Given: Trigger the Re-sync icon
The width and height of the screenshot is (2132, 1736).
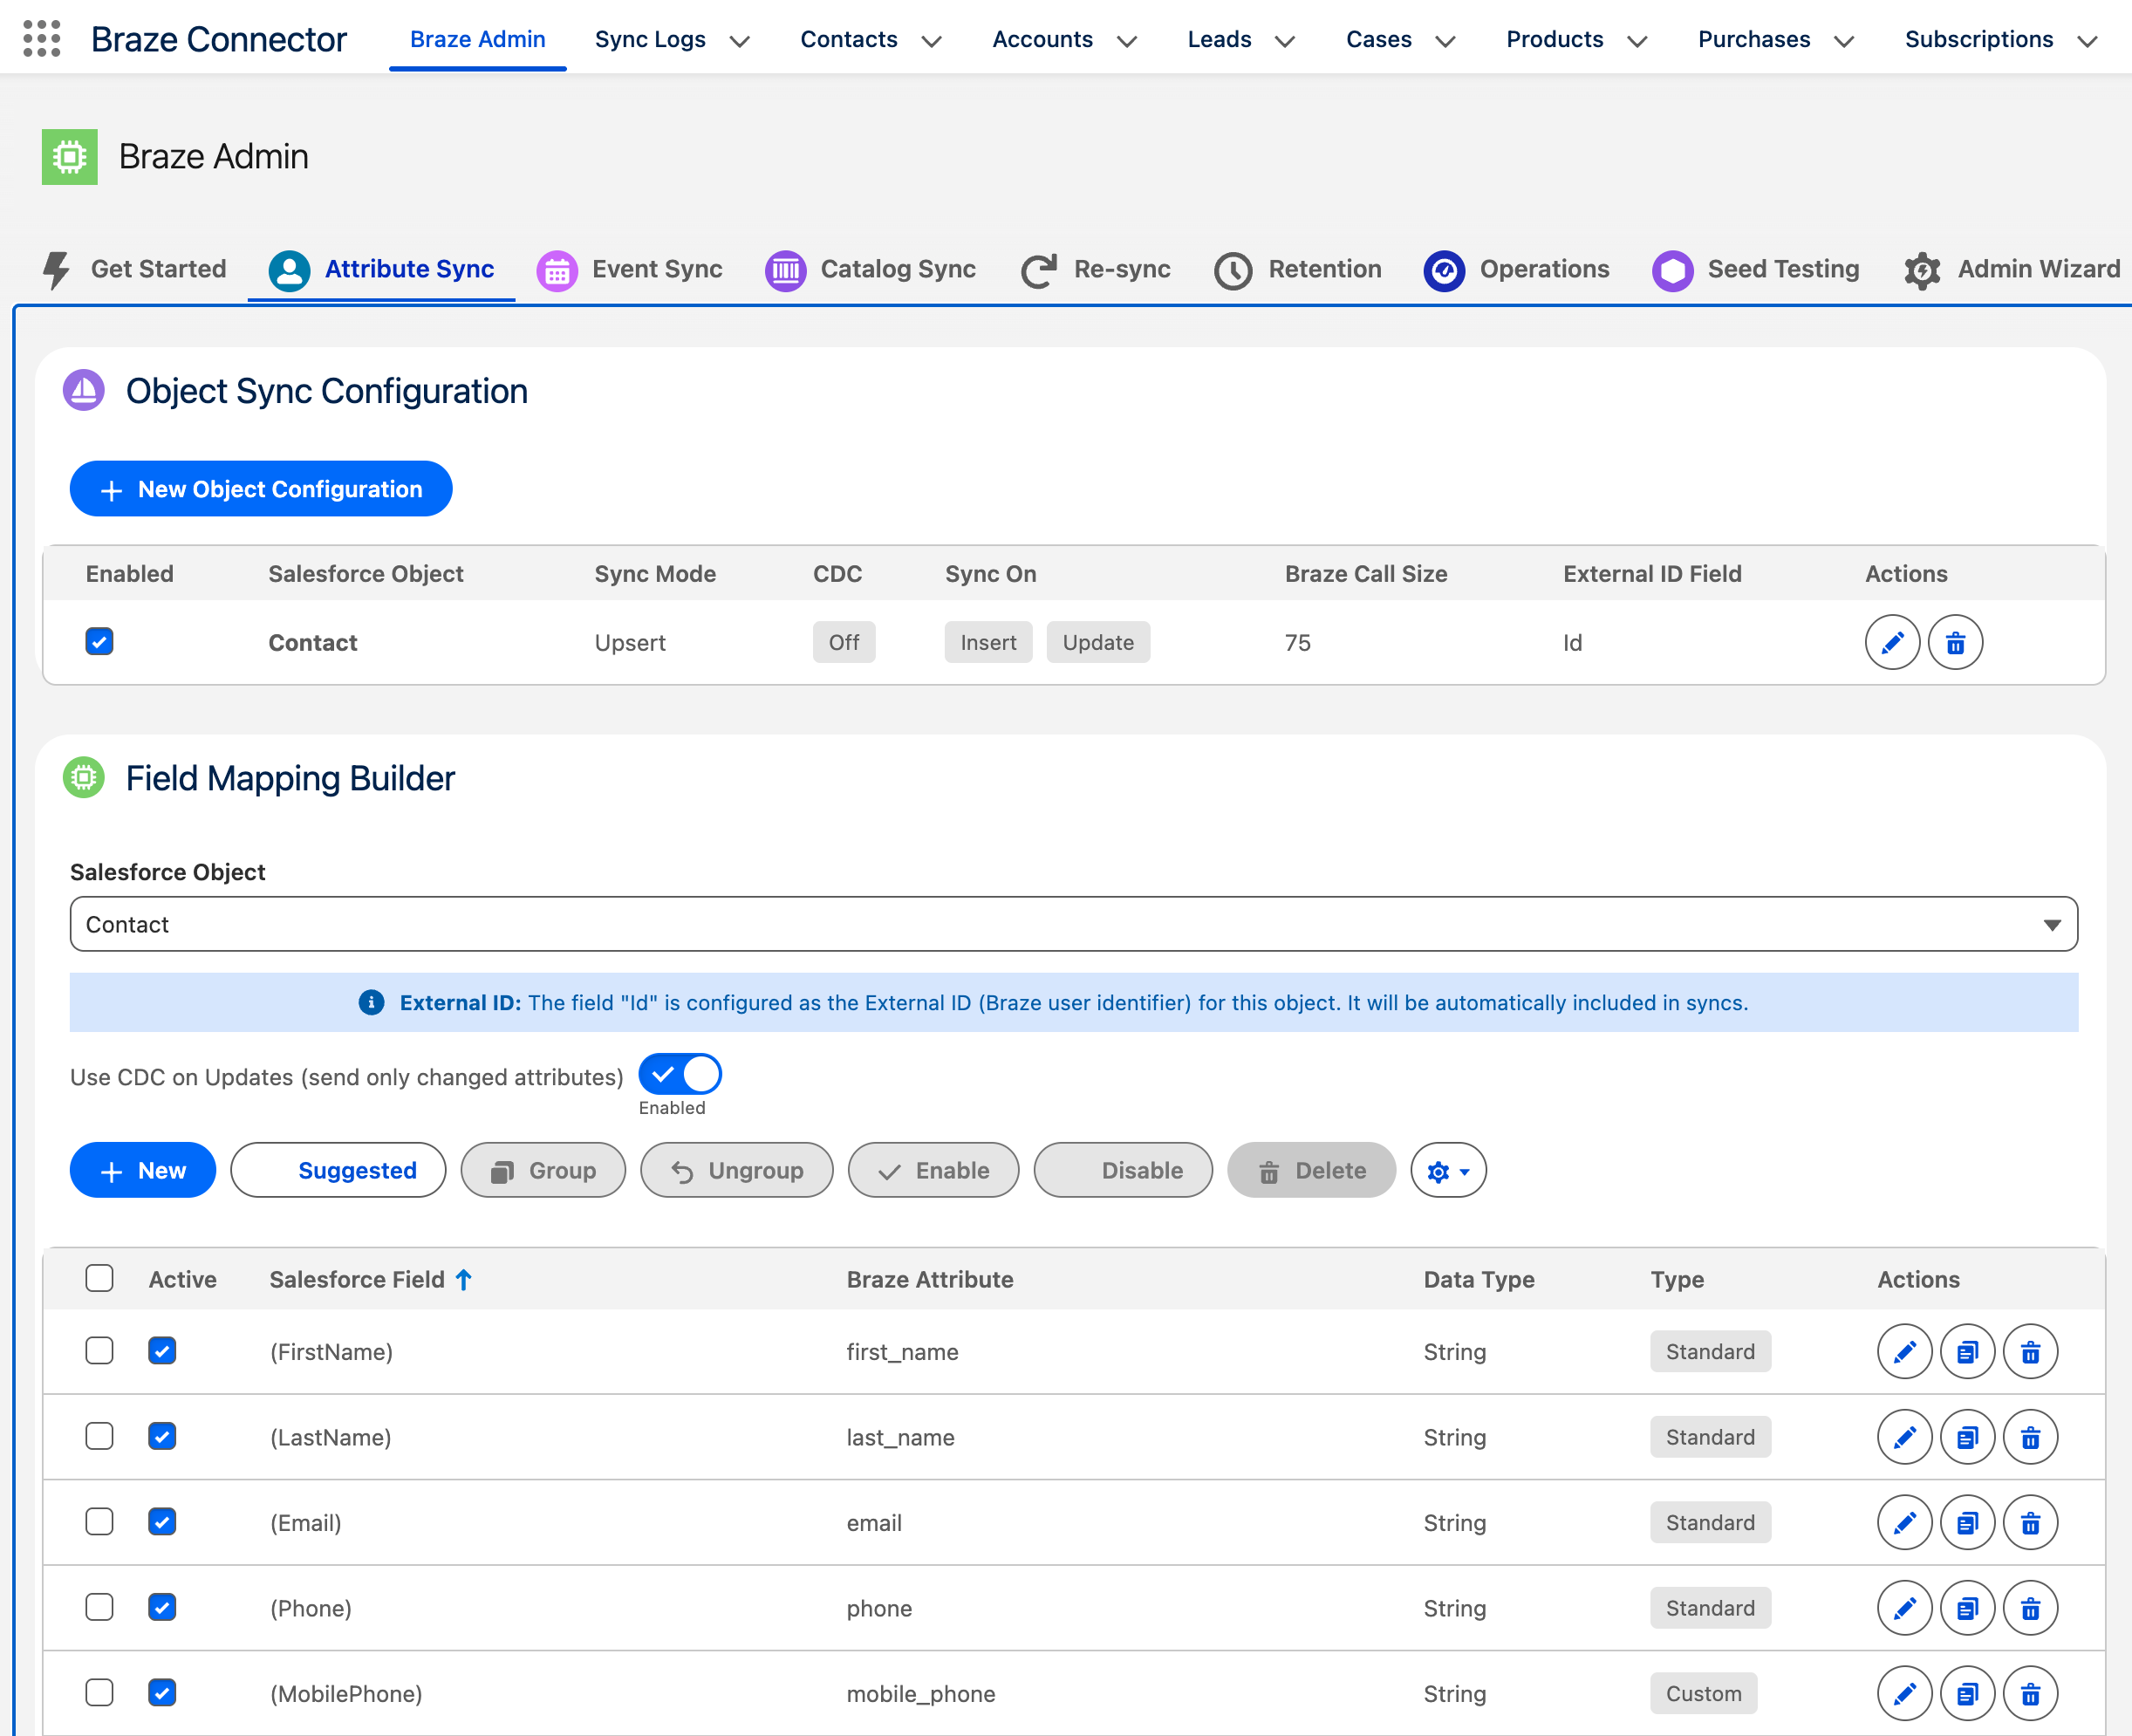Looking at the screenshot, I should point(1040,269).
